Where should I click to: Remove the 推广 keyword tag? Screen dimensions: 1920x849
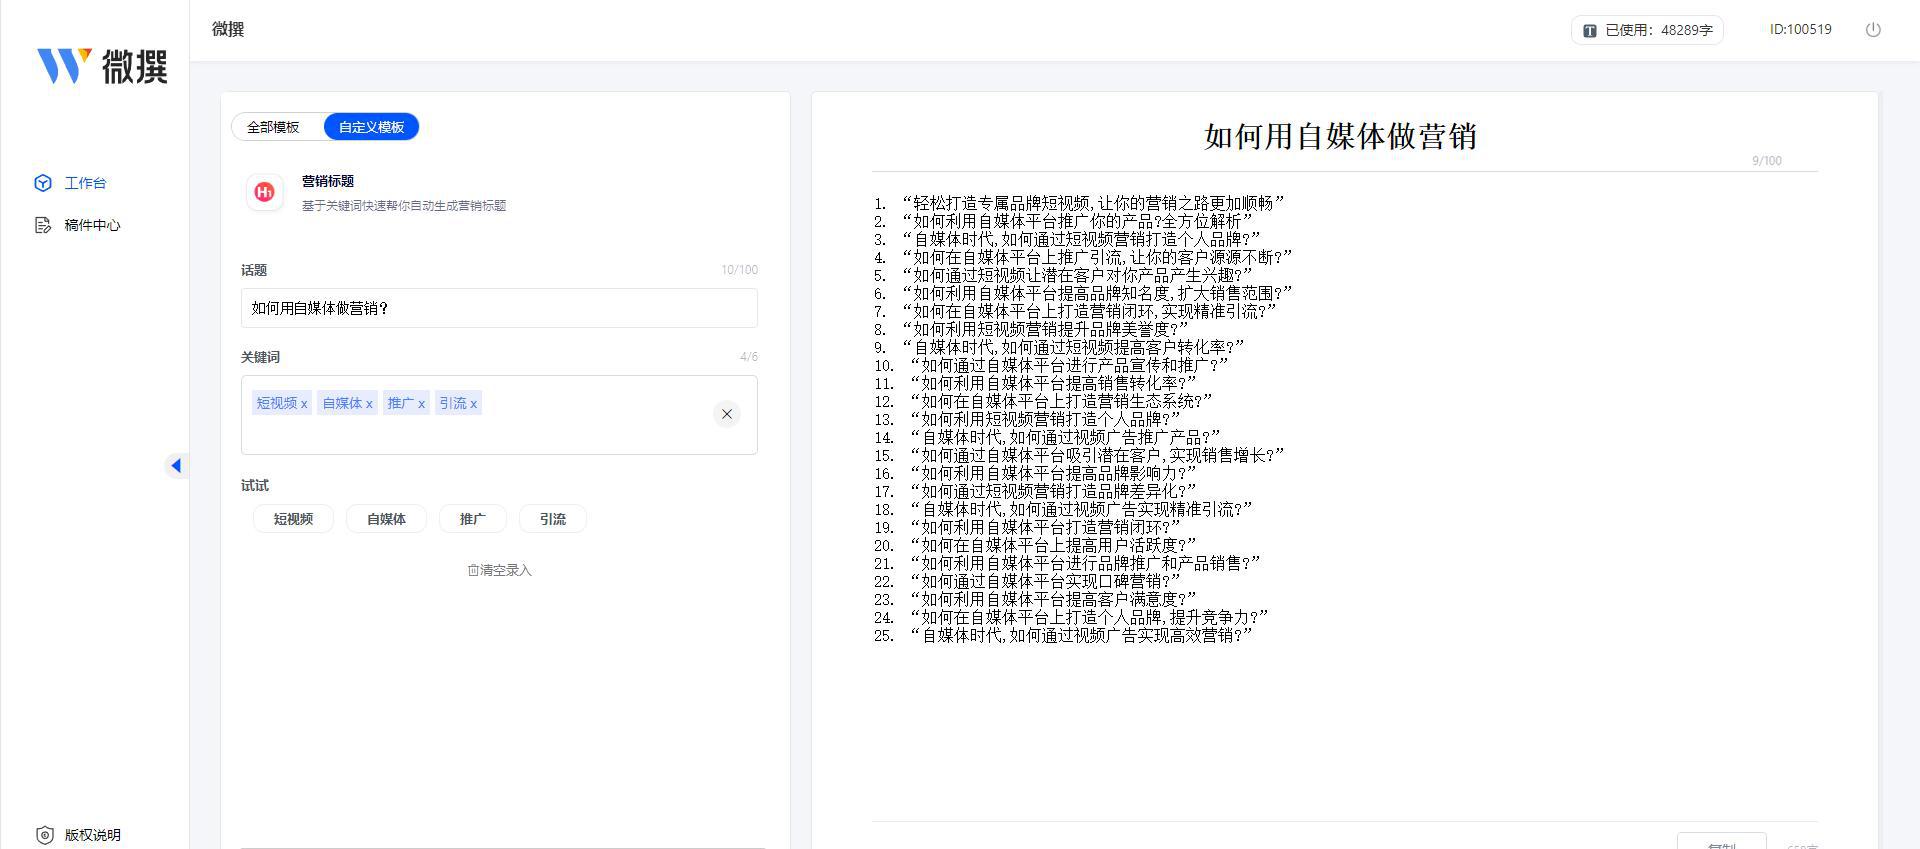tap(421, 404)
